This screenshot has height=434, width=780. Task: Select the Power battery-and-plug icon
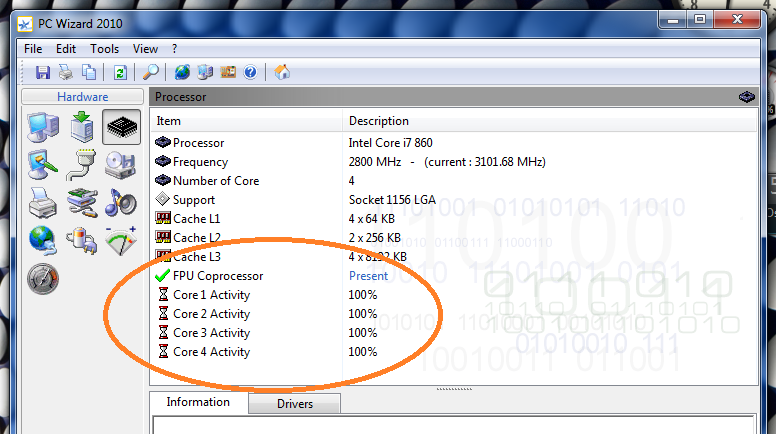coord(82,241)
